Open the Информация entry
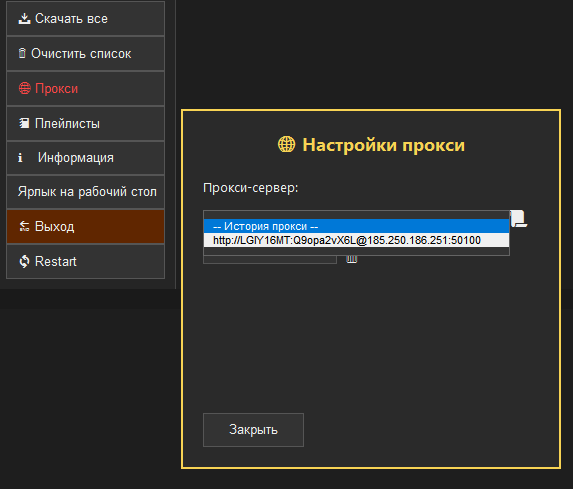This screenshot has width=573, height=489. coord(86,158)
